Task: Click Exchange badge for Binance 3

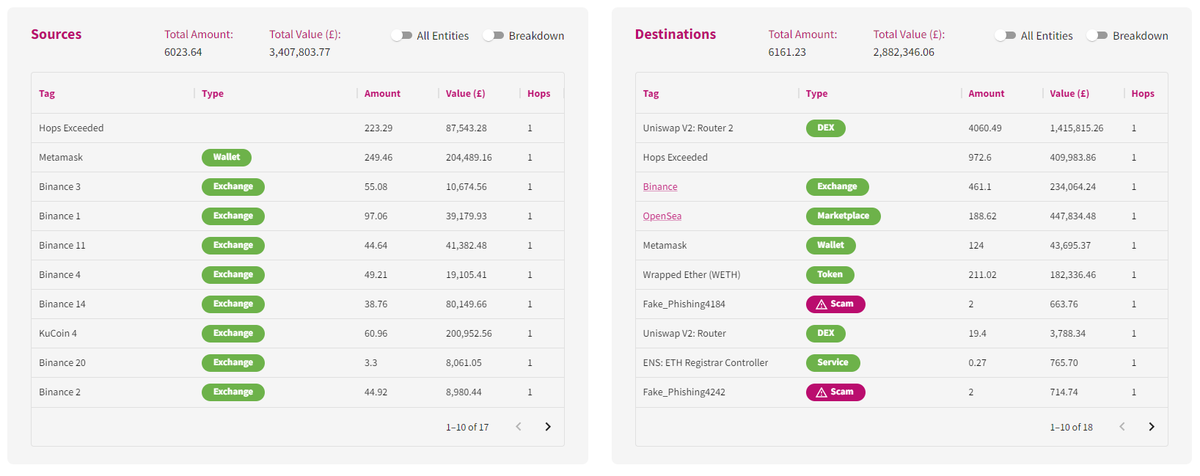Action: [233, 187]
